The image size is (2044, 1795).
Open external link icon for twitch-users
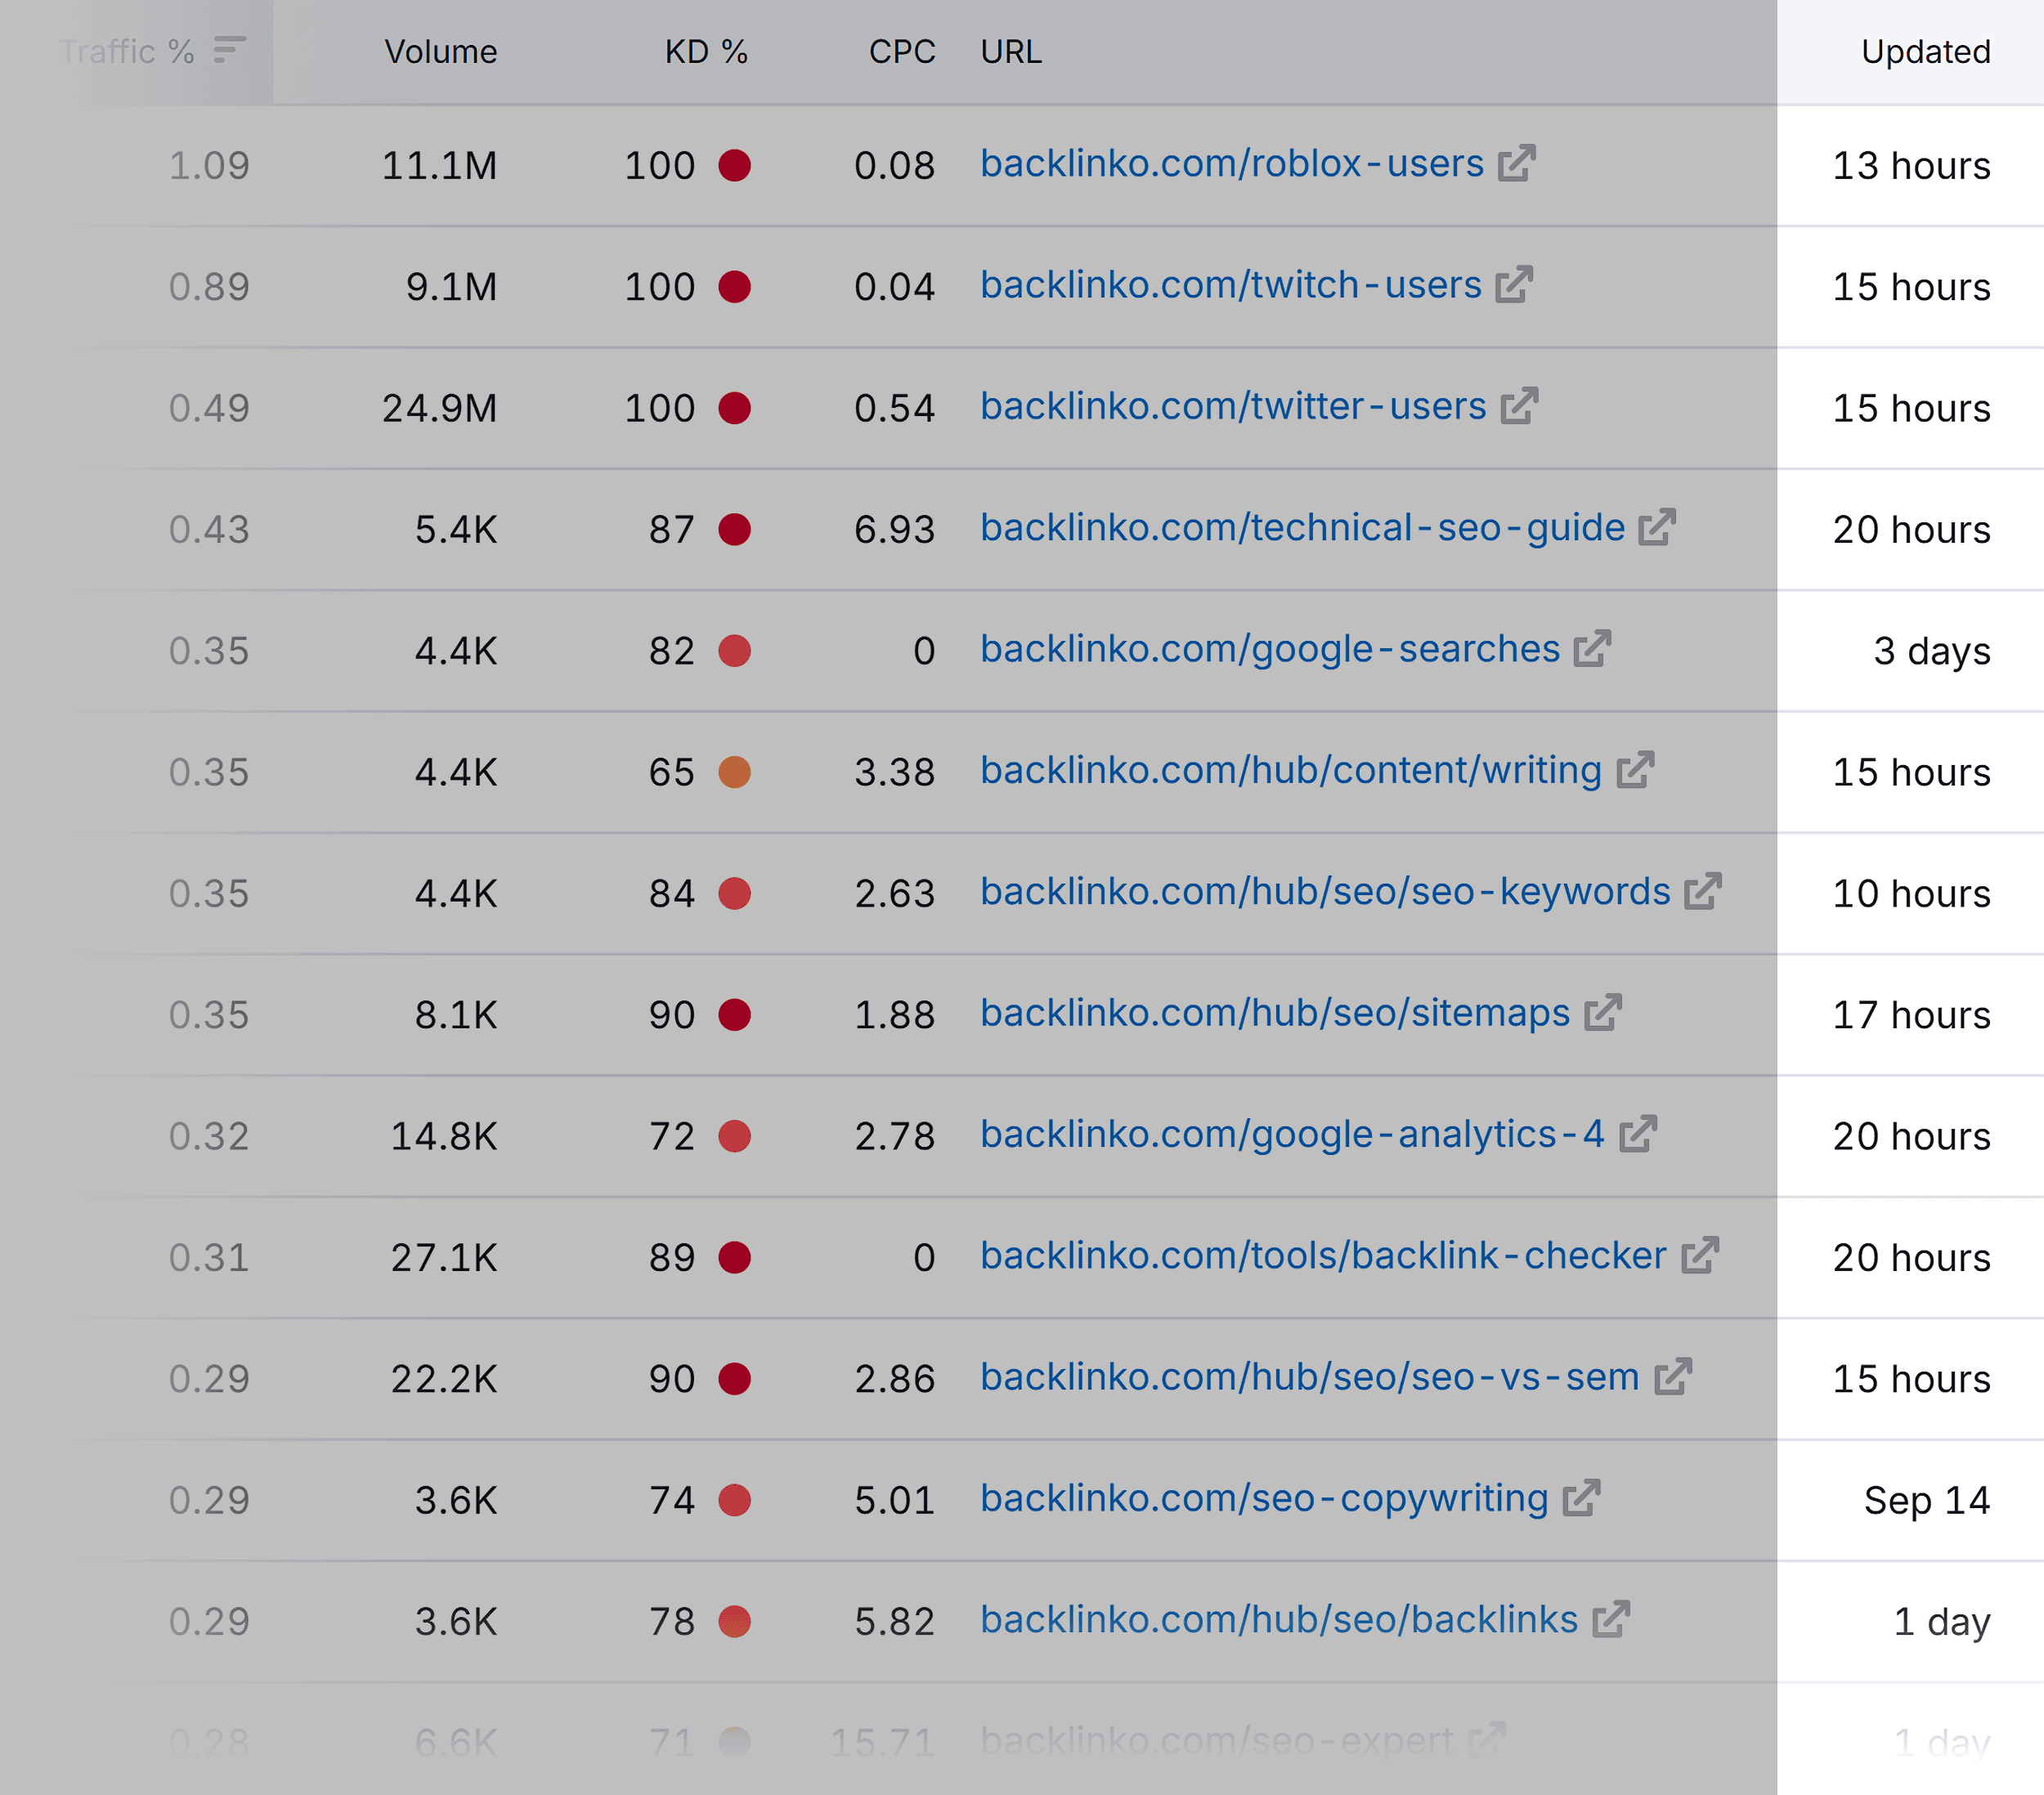coord(1514,285)
